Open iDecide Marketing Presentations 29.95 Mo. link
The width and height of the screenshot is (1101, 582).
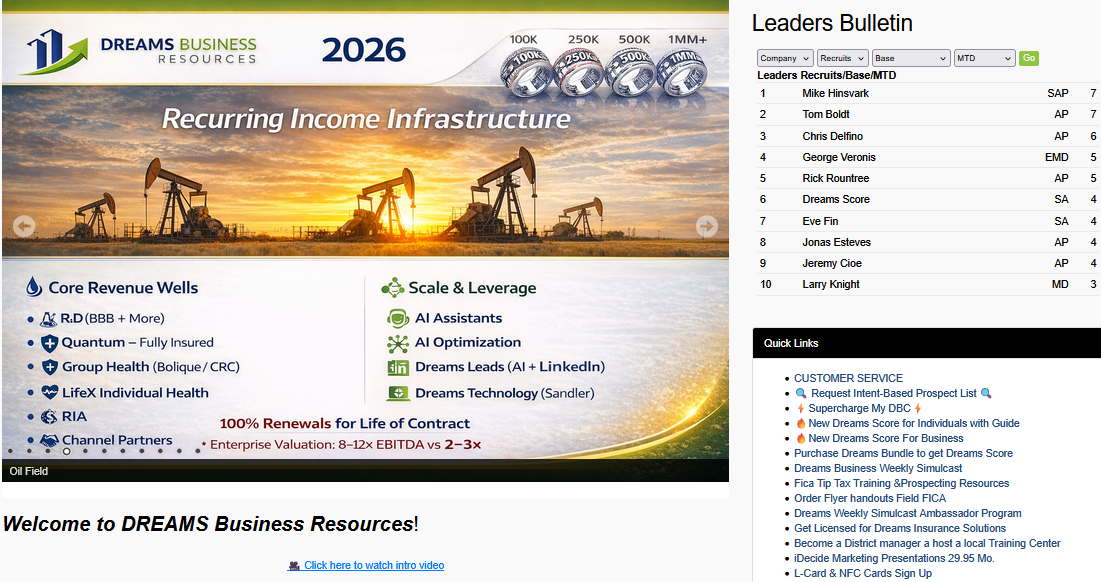tap(894, 559)
